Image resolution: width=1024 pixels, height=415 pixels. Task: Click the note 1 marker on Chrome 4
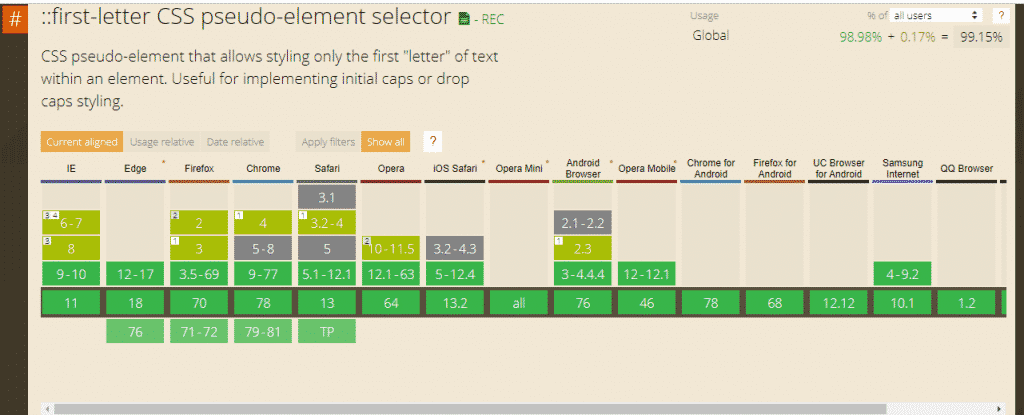[x=239, y=215]
